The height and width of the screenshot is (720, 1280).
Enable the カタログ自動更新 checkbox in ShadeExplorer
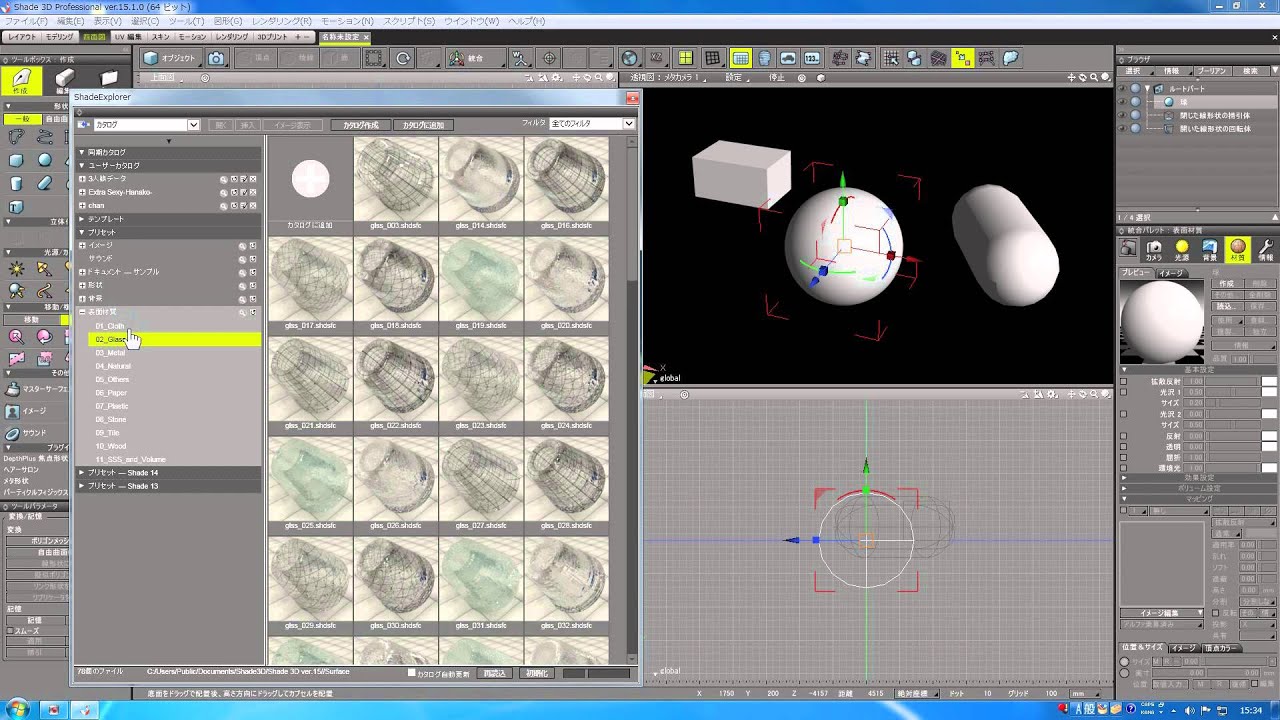click(x=412, y=672)
